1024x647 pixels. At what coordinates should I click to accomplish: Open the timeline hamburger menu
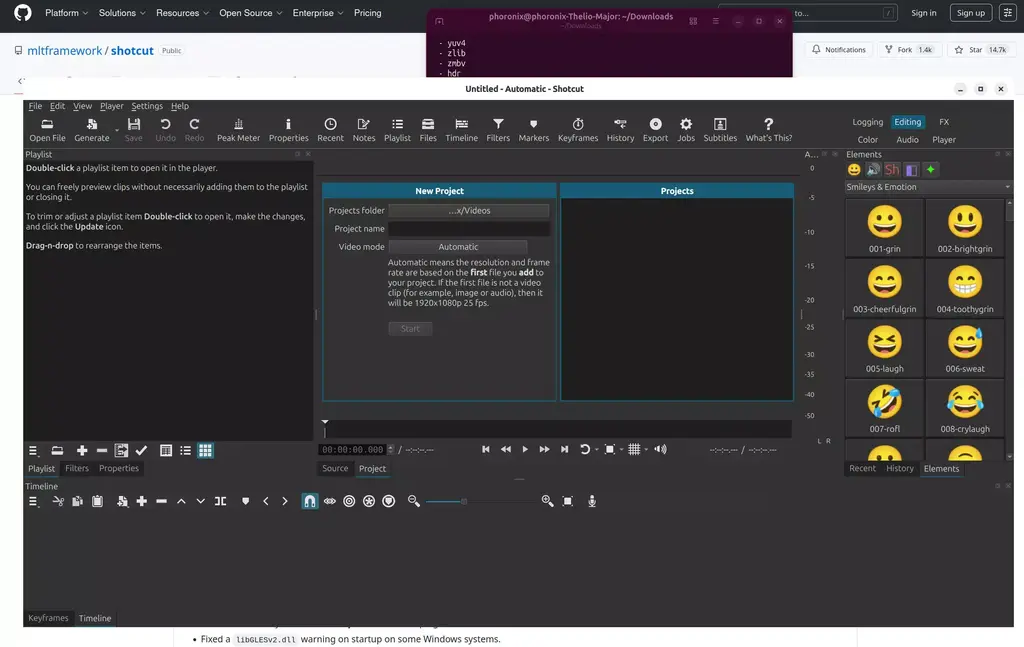pyautogui.click(x=33, y=501)
